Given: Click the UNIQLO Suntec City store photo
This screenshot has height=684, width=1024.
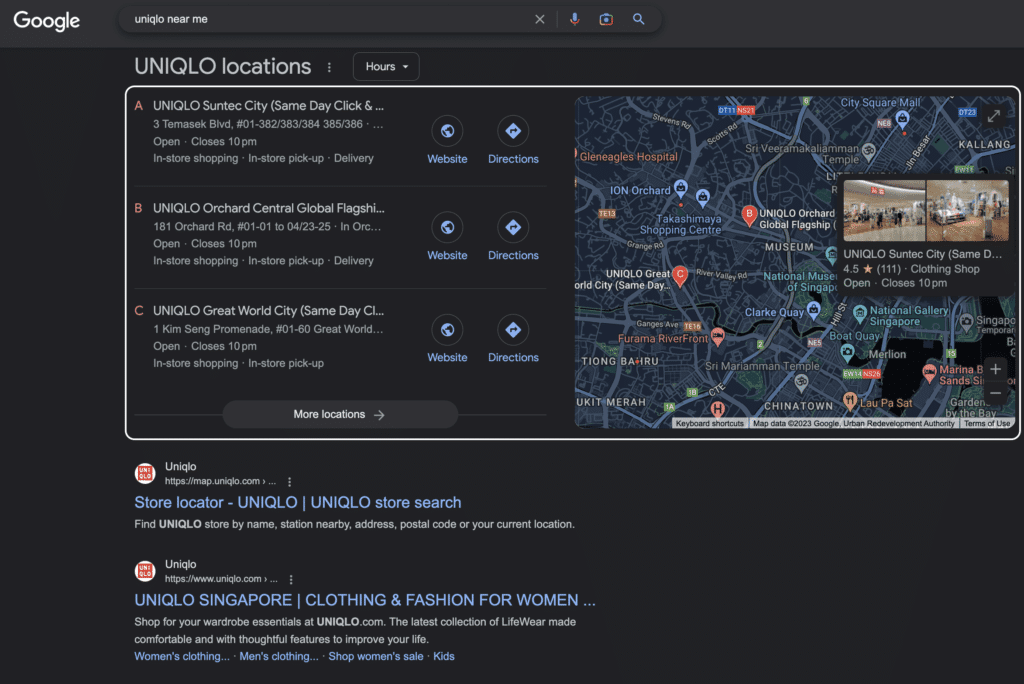Looking at the screenshot, I should [x=884, y=210].
